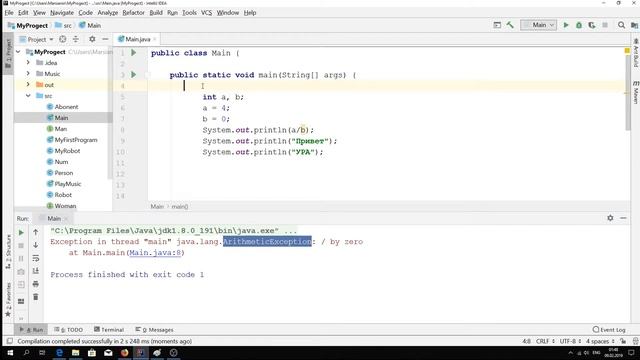Open the Messages tool window tab
The width and height of the screenshot is (640, 360).
coord(154,330)
